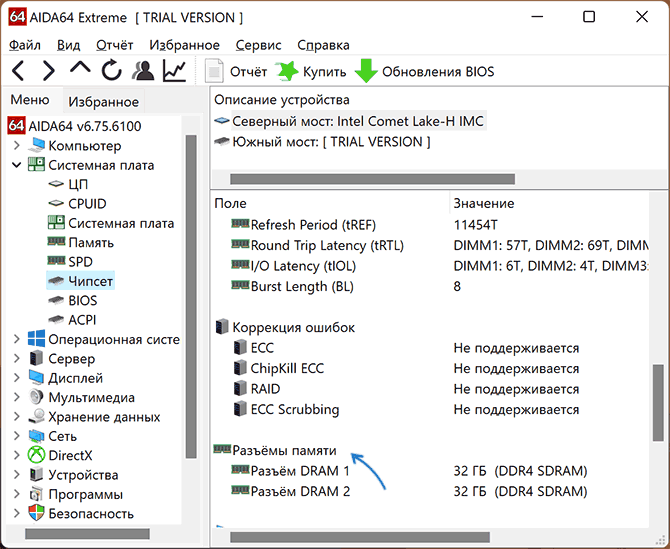This screenshot has width=670, height=549.
Task: Open Обновления BIOS updates
Action: pos(425,72)
